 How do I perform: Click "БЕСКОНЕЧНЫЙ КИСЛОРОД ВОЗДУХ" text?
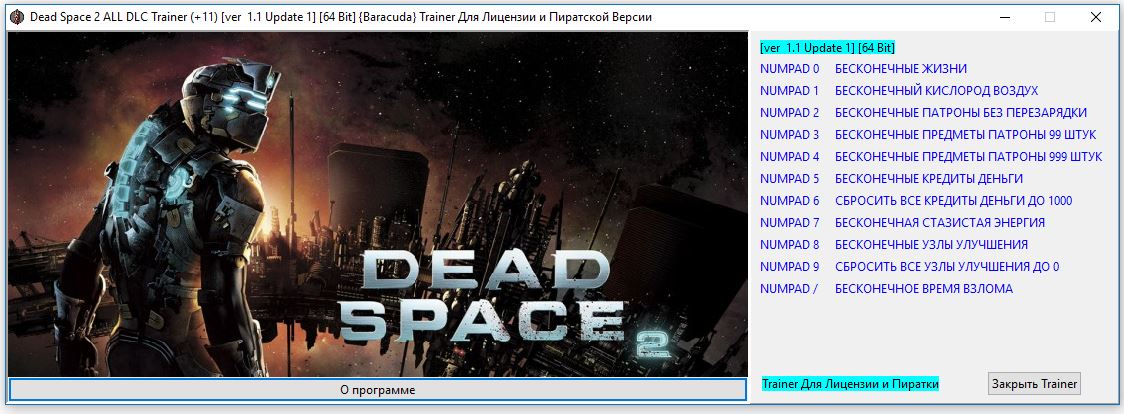[936, 91]
